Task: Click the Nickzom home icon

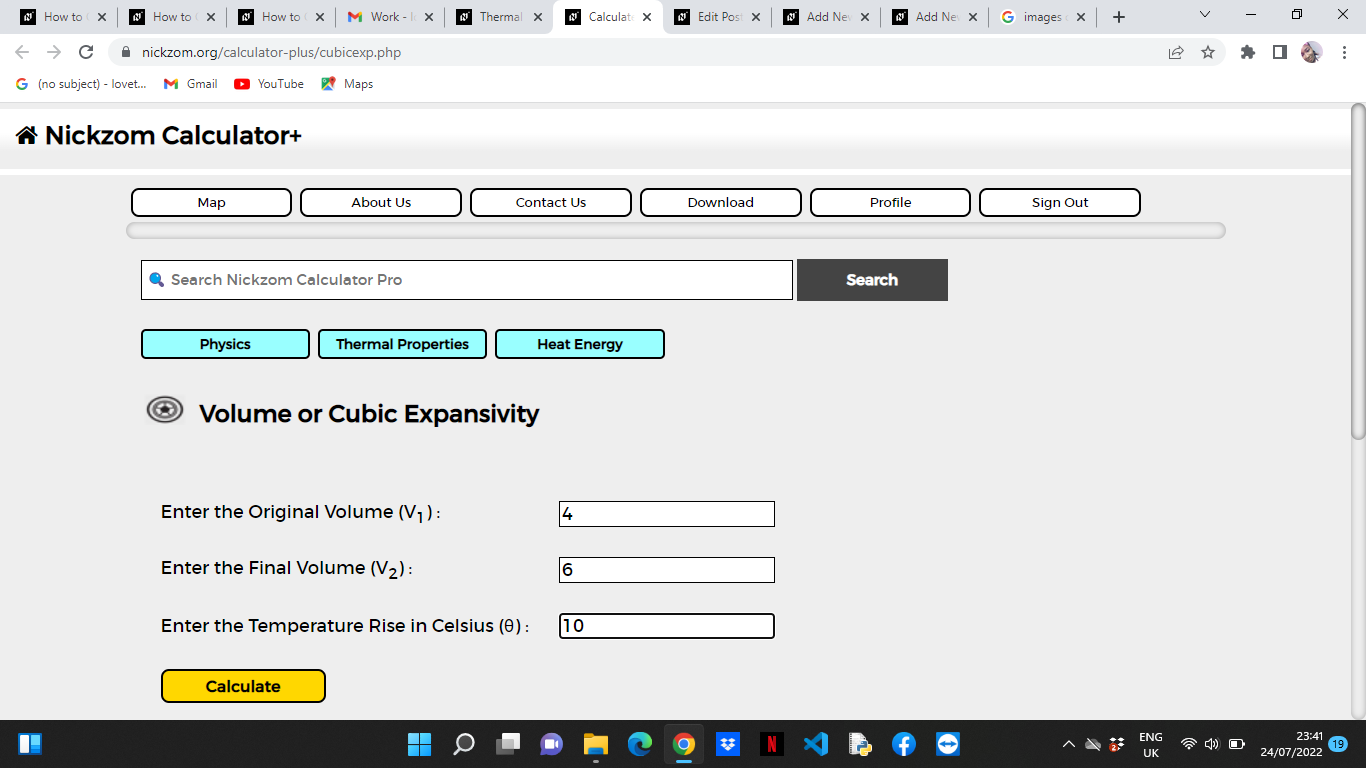Action: pyautogui.click(x=27, y=136)
